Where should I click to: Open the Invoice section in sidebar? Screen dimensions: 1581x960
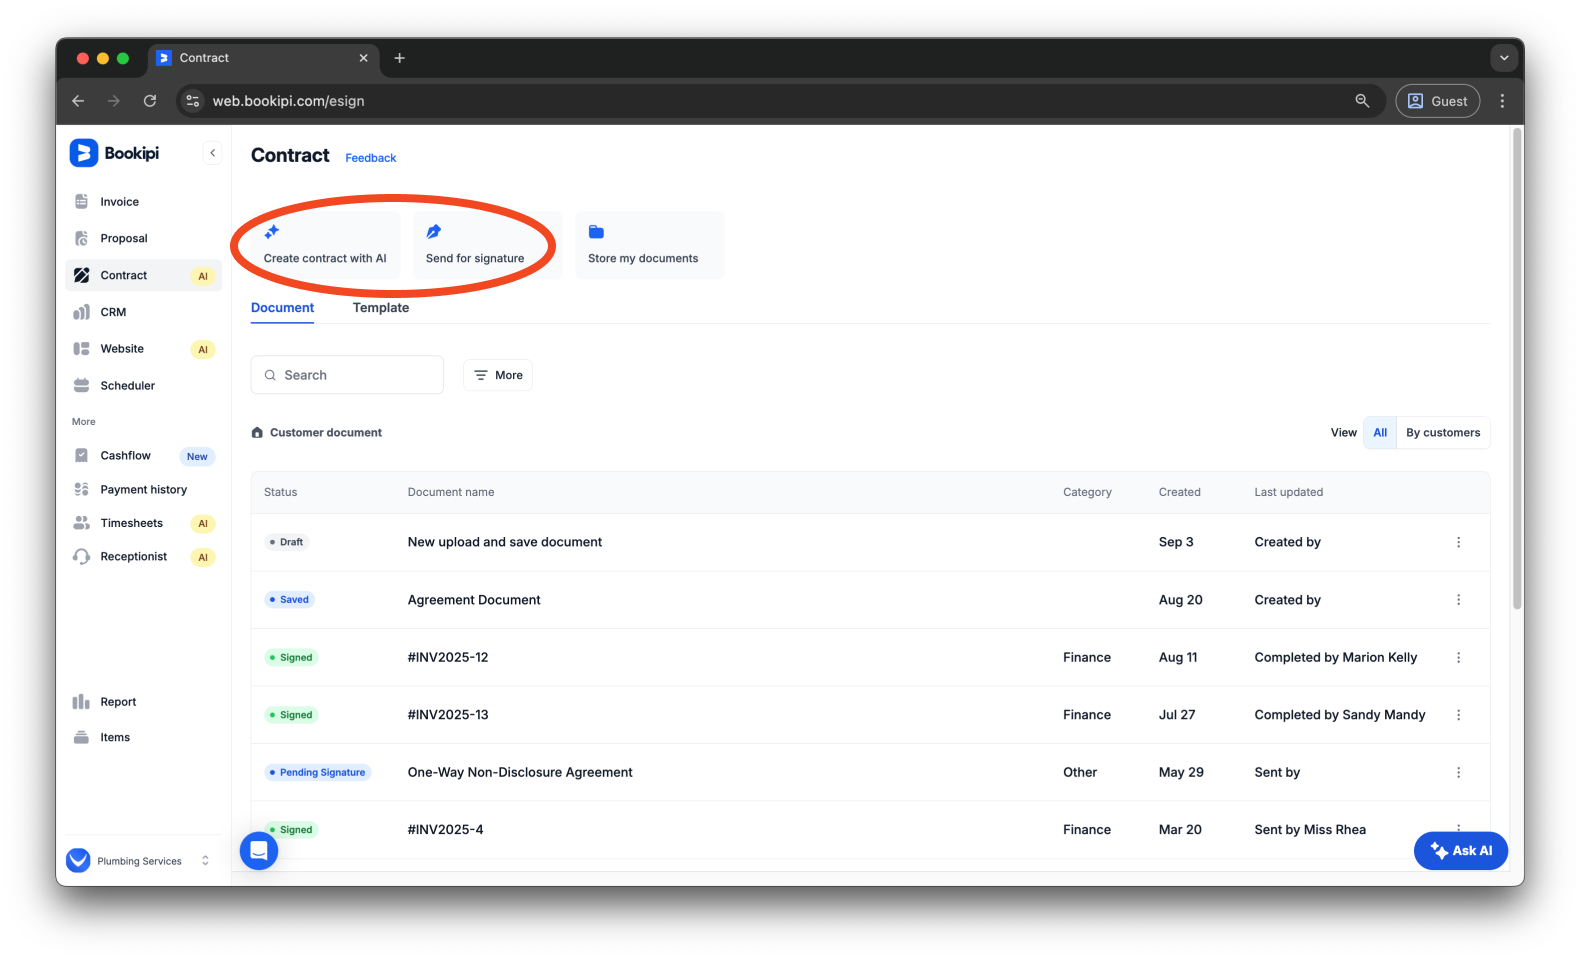point(119,202)
